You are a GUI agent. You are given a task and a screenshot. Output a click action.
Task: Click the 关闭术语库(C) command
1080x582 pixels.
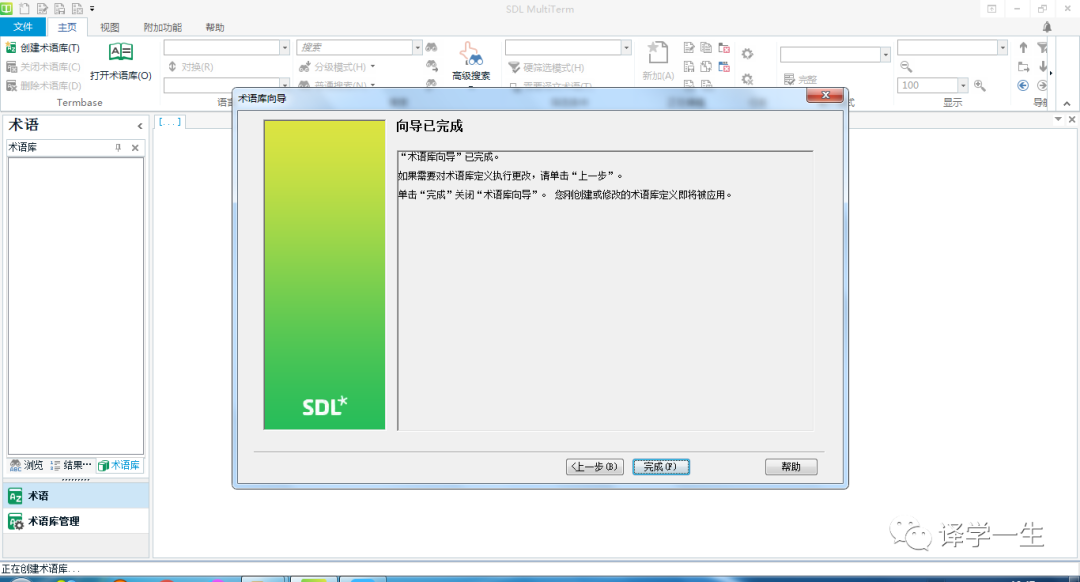43,67
